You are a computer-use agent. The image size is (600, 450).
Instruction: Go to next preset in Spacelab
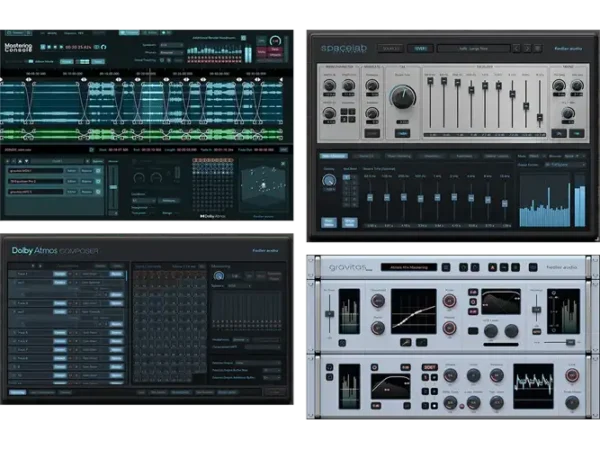[x=527, y=49]
